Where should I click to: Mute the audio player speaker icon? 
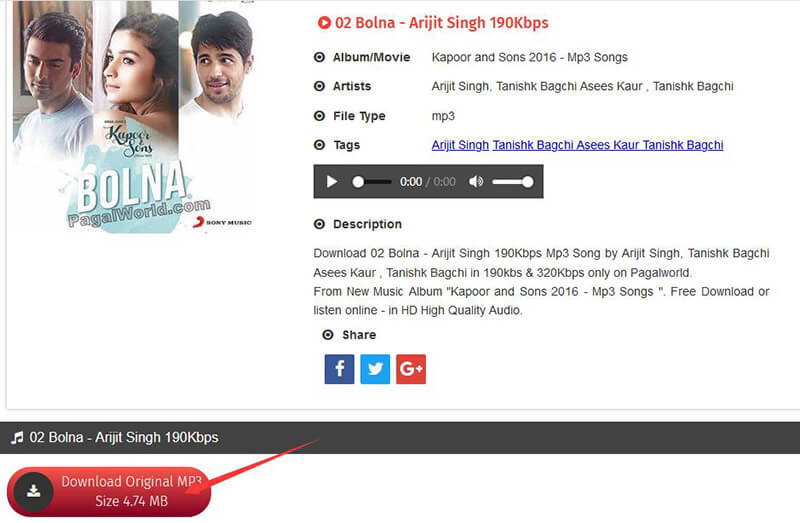[x=476, y=182]
